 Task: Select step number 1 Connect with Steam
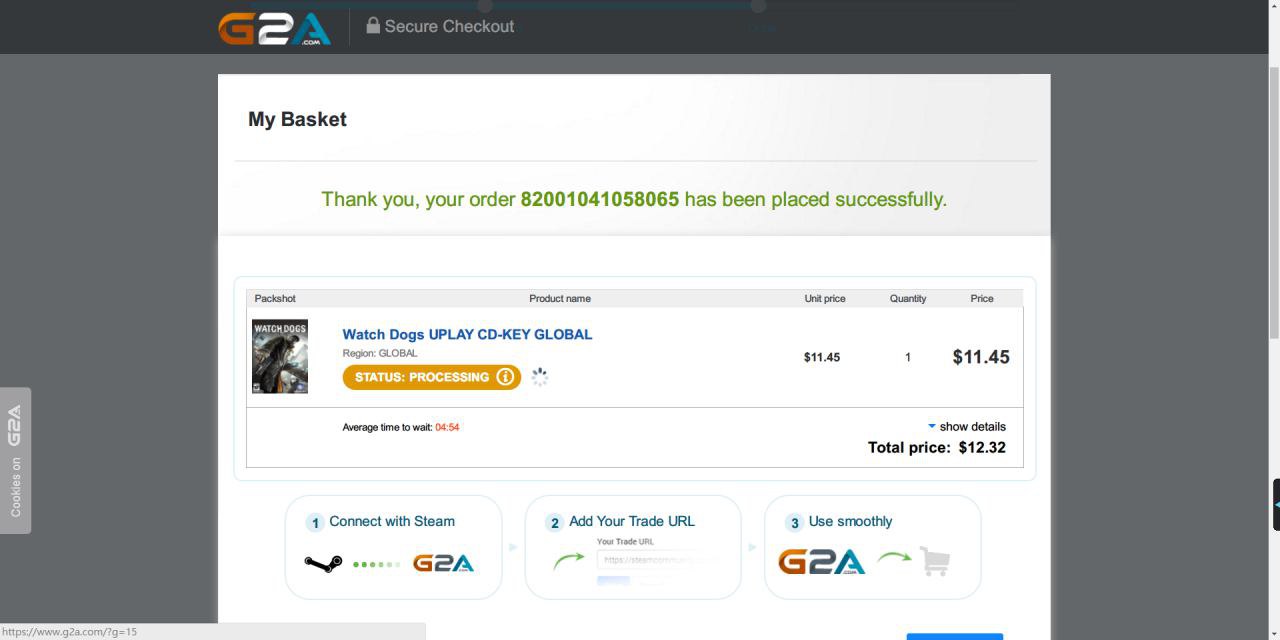[315, 523]
